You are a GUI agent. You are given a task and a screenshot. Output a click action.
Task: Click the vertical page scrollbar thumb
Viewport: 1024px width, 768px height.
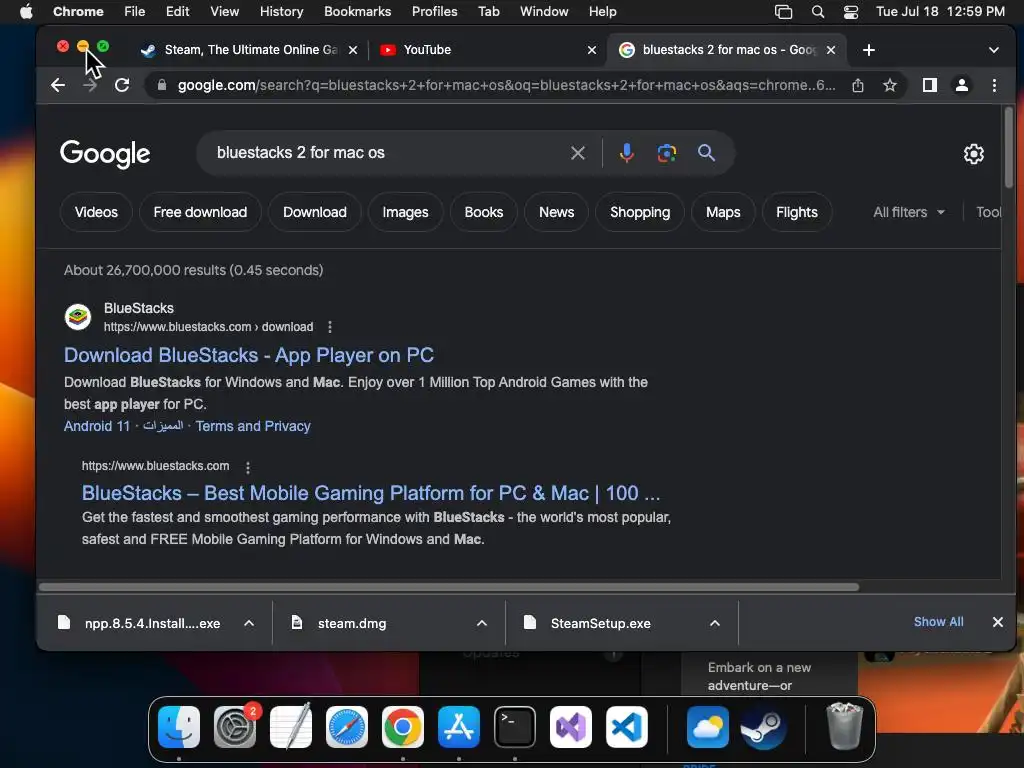click(1009, 146)
